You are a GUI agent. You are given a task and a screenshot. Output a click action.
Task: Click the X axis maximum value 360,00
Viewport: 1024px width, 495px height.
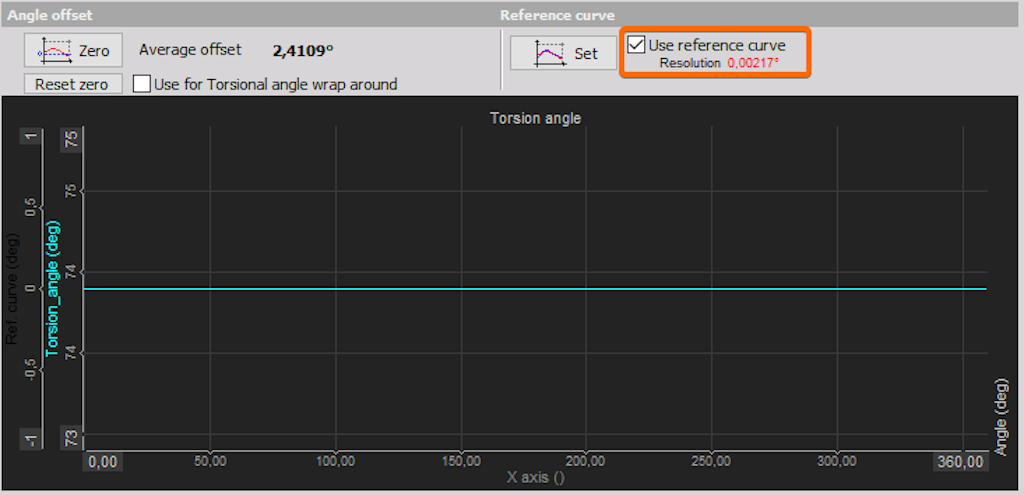[963, 462]
